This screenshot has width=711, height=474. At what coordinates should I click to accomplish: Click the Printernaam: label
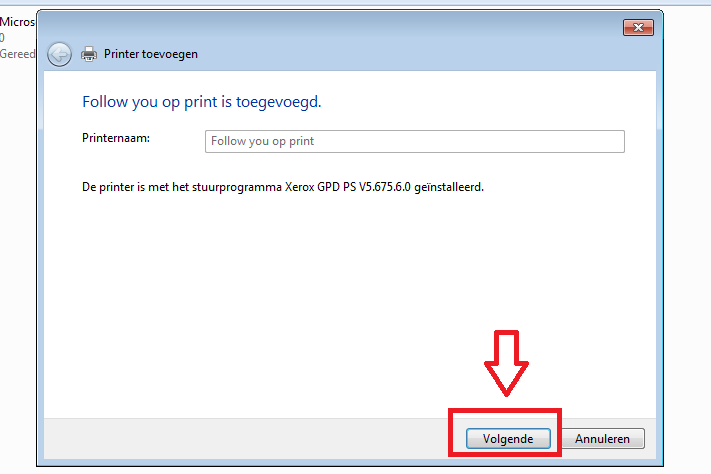(116, 138)
